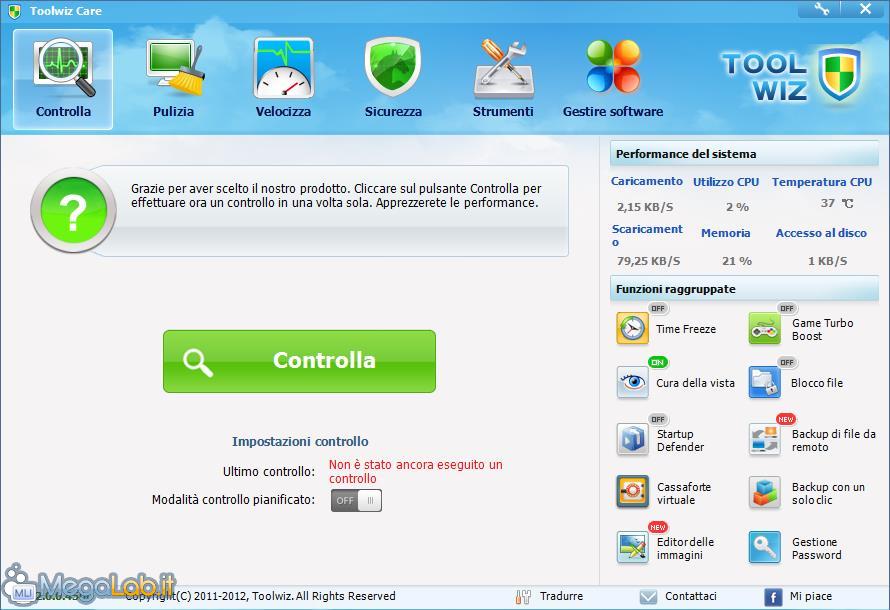Open settings via the wrench icon
This screenshot has width=890, height=610.
click(x=821, y=9)
